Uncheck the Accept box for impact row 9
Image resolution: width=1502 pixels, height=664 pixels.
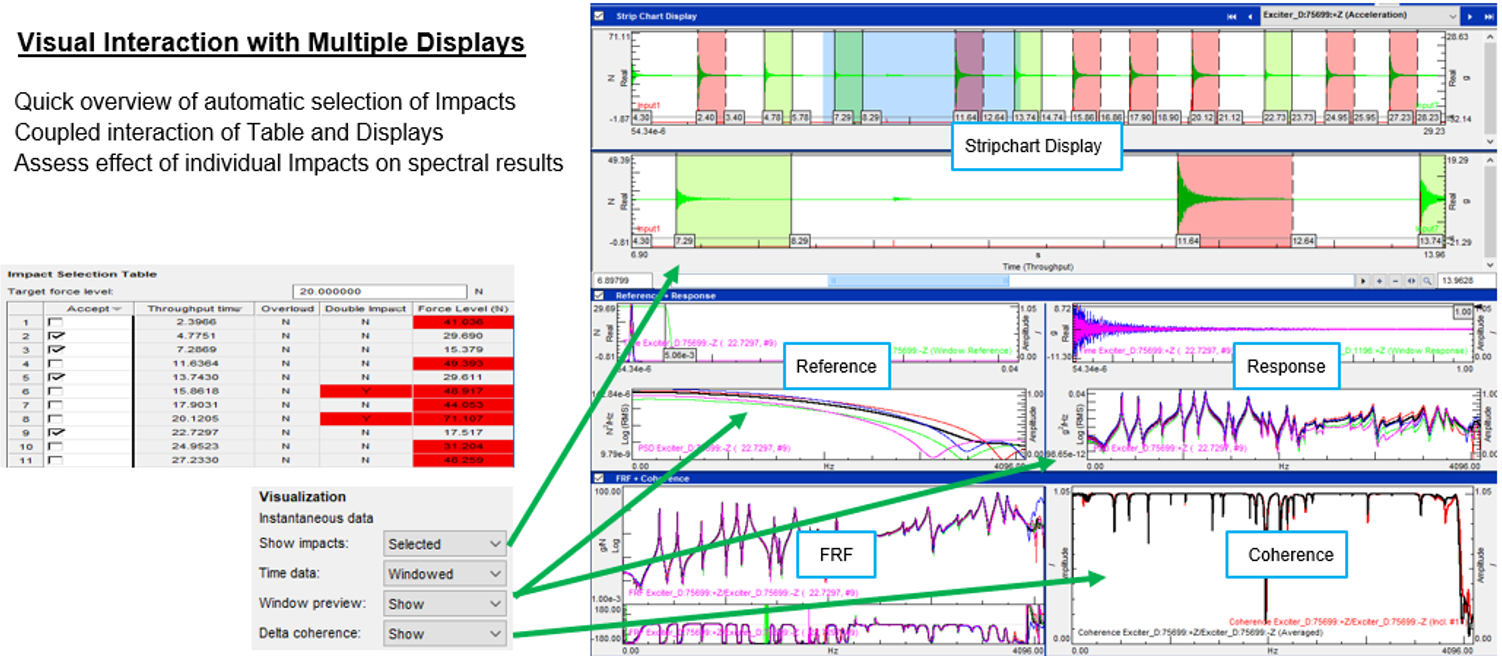(x=56, y=432)
